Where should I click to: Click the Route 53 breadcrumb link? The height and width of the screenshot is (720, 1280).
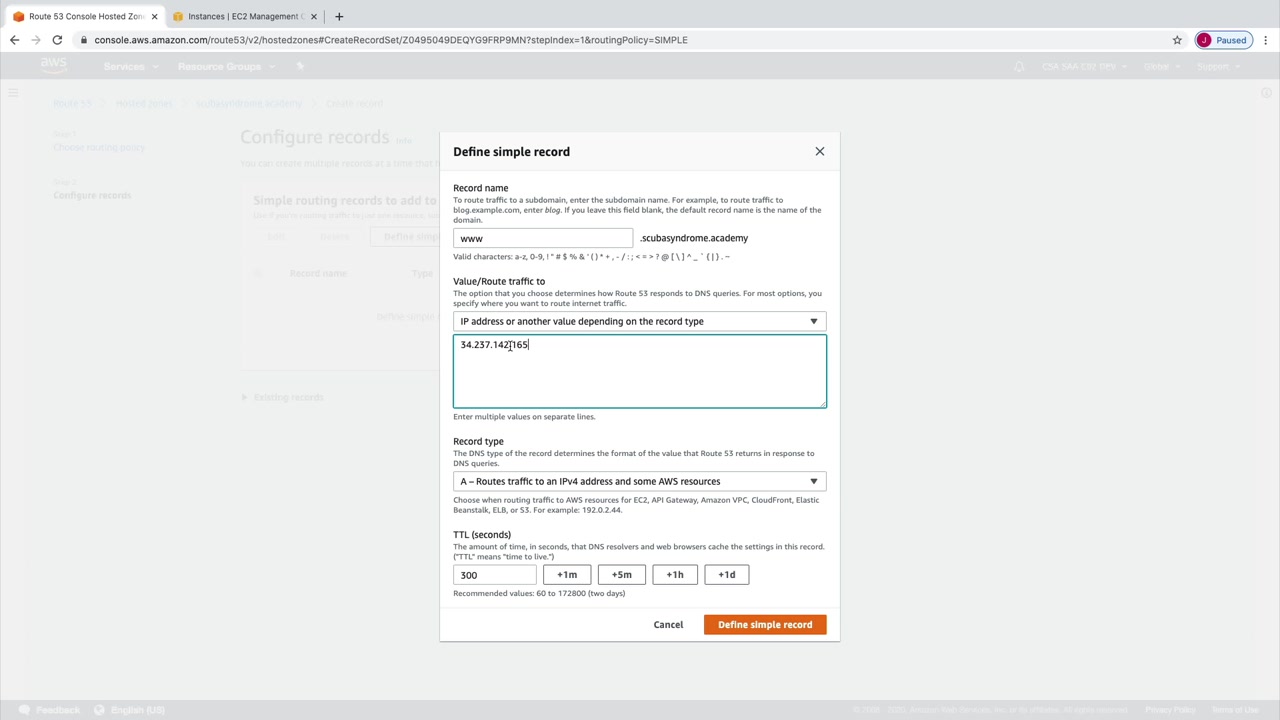tap(72, 103)
